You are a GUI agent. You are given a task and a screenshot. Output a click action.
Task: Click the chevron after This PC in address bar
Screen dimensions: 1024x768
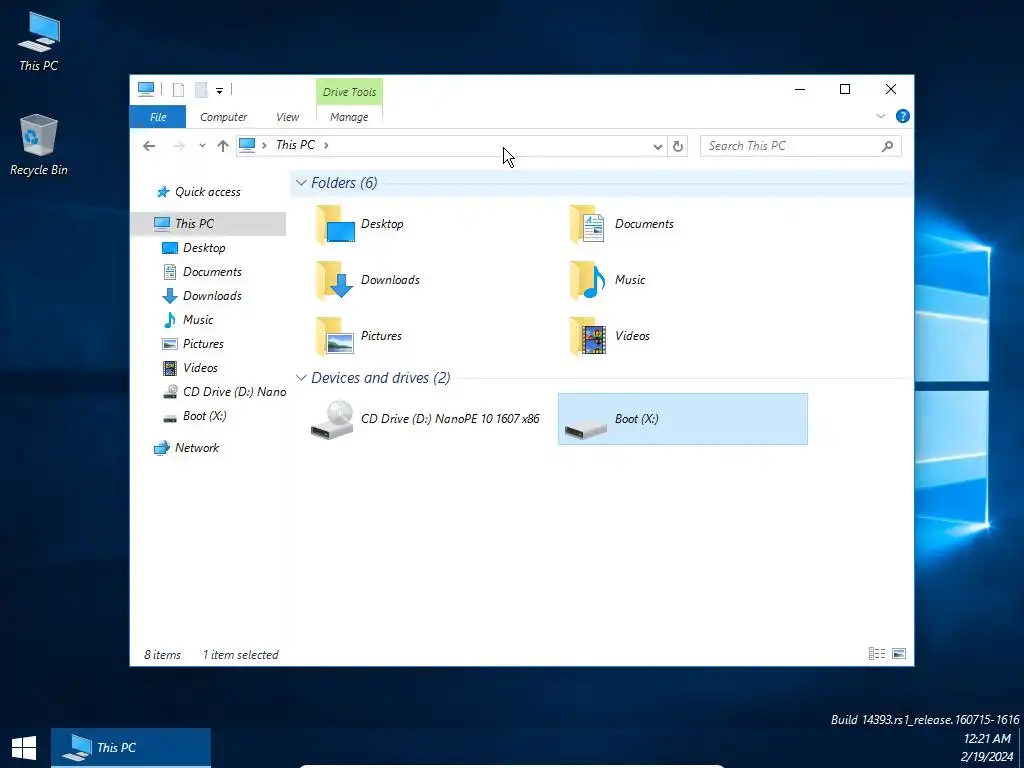click(x=326, y=146)
